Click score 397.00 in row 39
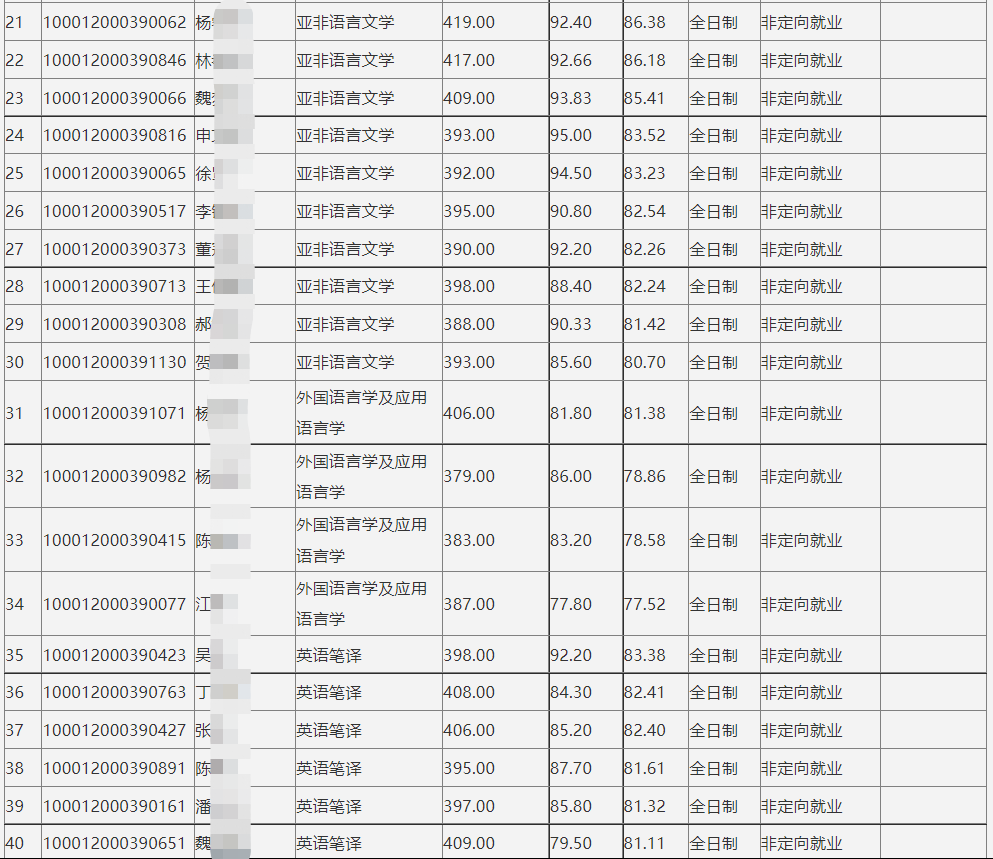The image size is (993, 859). pos(469,806)
